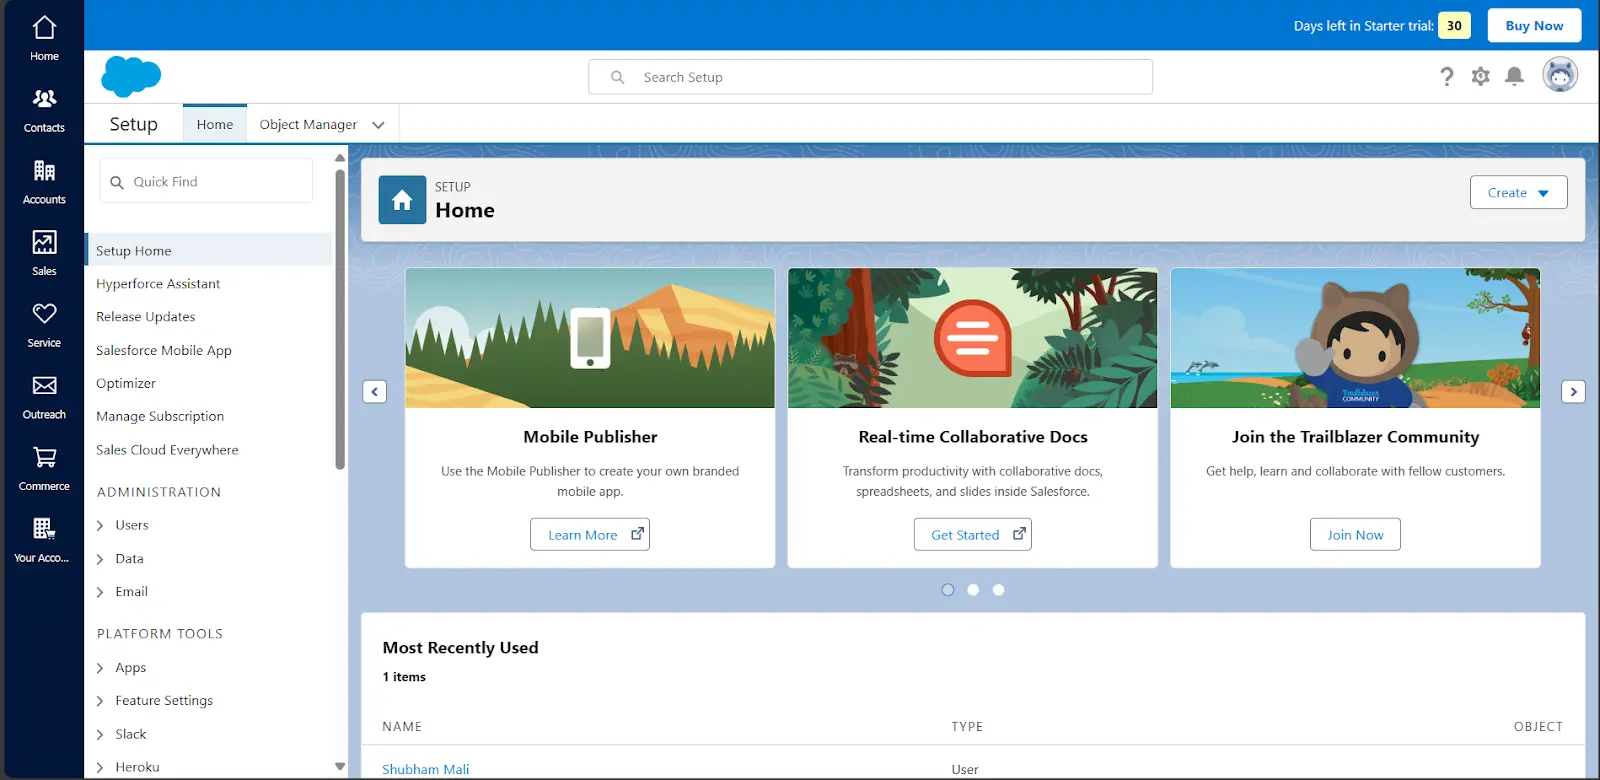Open Manage Subscription
Viewport: 1600px width, 780px height.
[160, 417]
